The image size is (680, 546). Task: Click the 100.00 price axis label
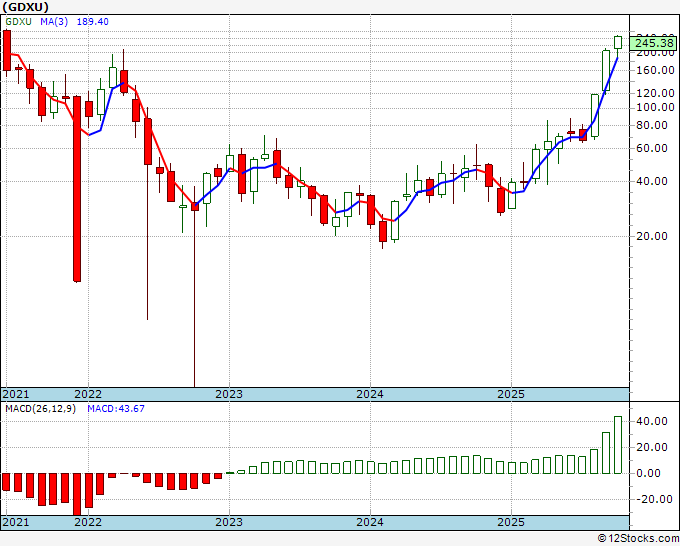pyautogui.click(x=655, y=108)
